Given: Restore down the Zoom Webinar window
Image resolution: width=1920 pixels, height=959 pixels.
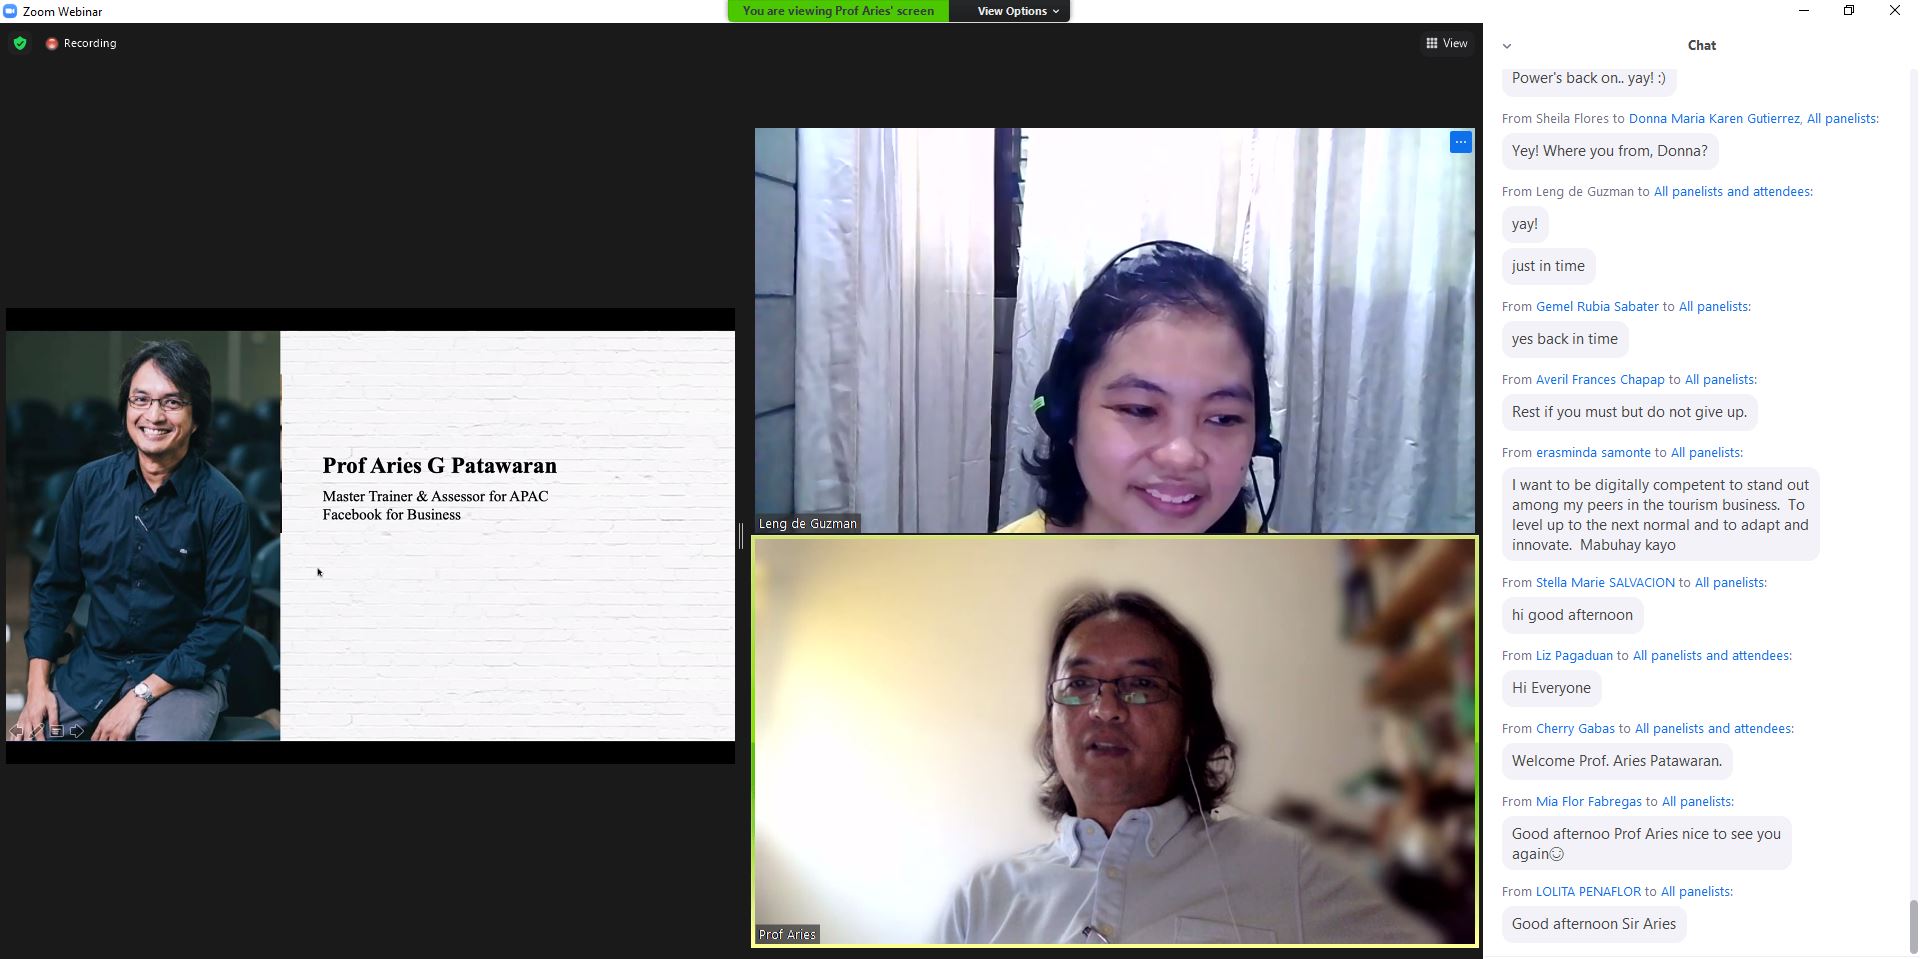Looking at the screenshot, I should [x=1849, y=11].
